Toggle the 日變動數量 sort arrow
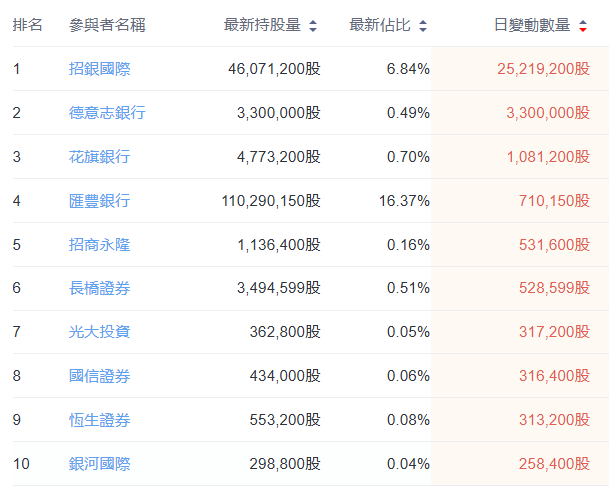Screen dimensions: 609x489 pyautogui.click(x=583, y=26)
